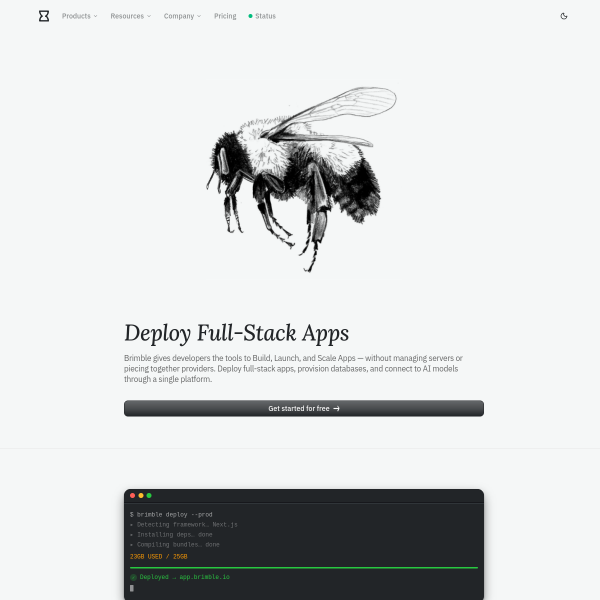Click the yellow terminal window dot
Screen dimensions: 600x600
(141, 496)
